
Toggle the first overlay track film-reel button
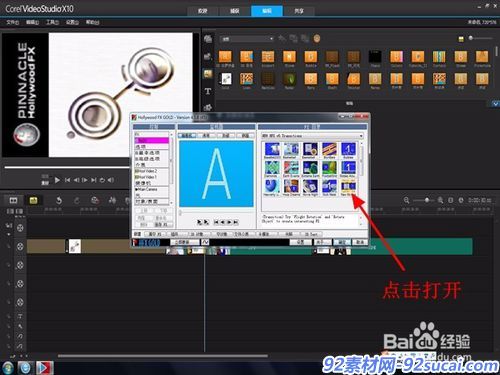coord(20,265)
